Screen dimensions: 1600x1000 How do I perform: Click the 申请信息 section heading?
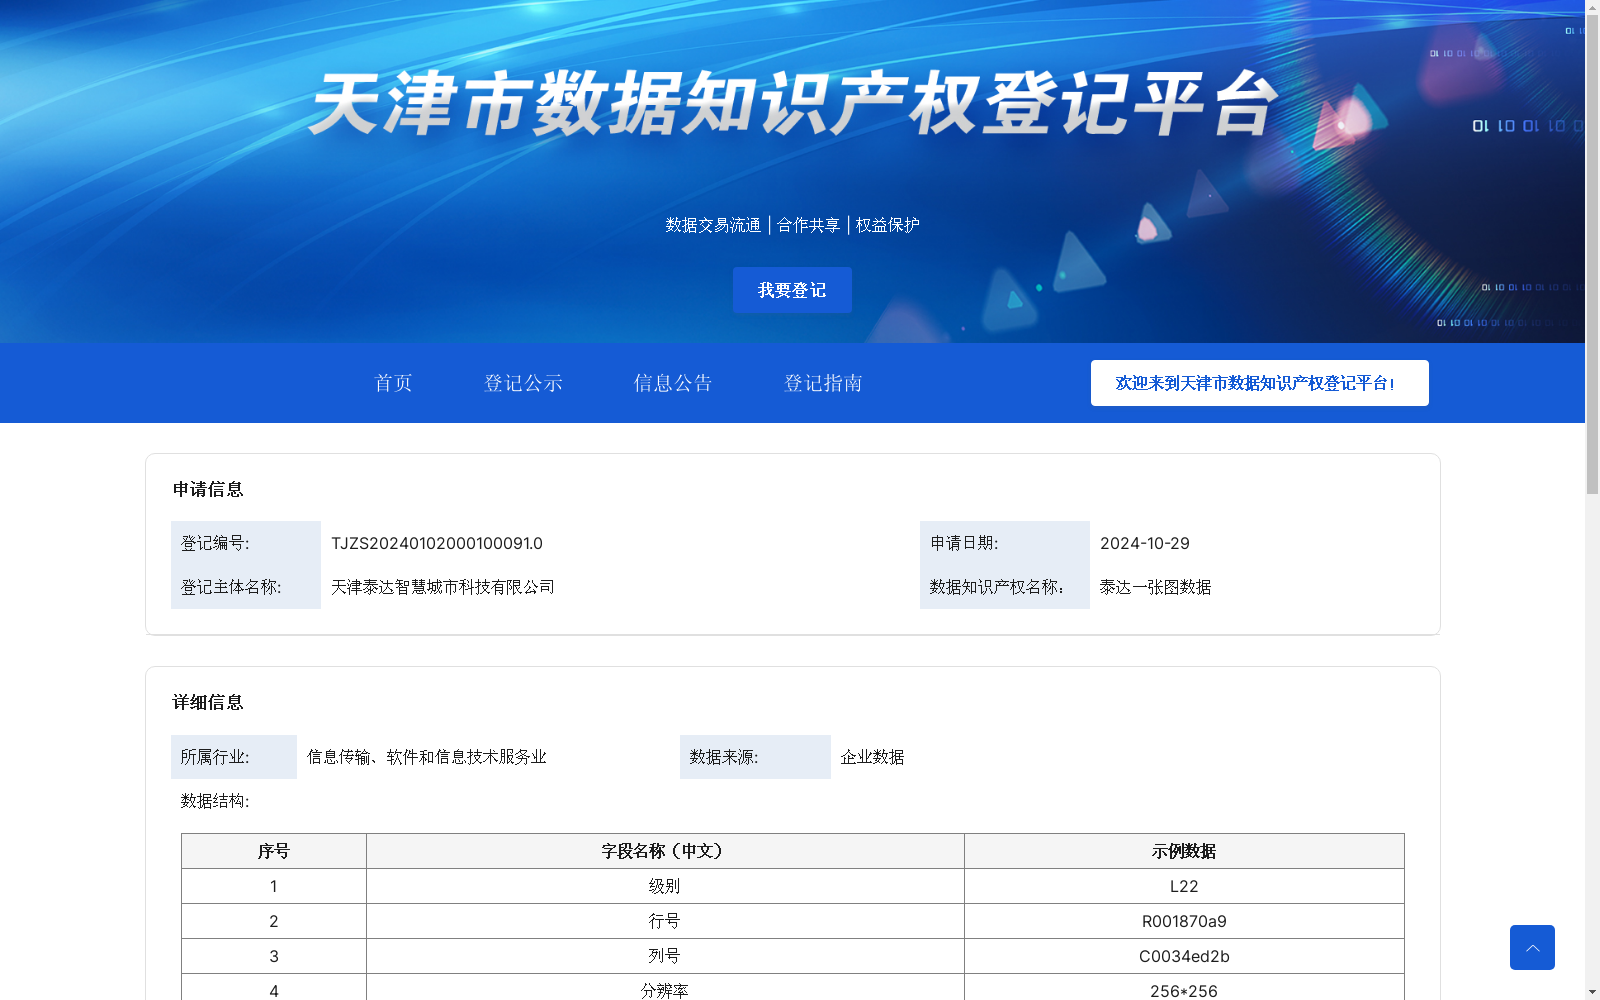point(208,489)
